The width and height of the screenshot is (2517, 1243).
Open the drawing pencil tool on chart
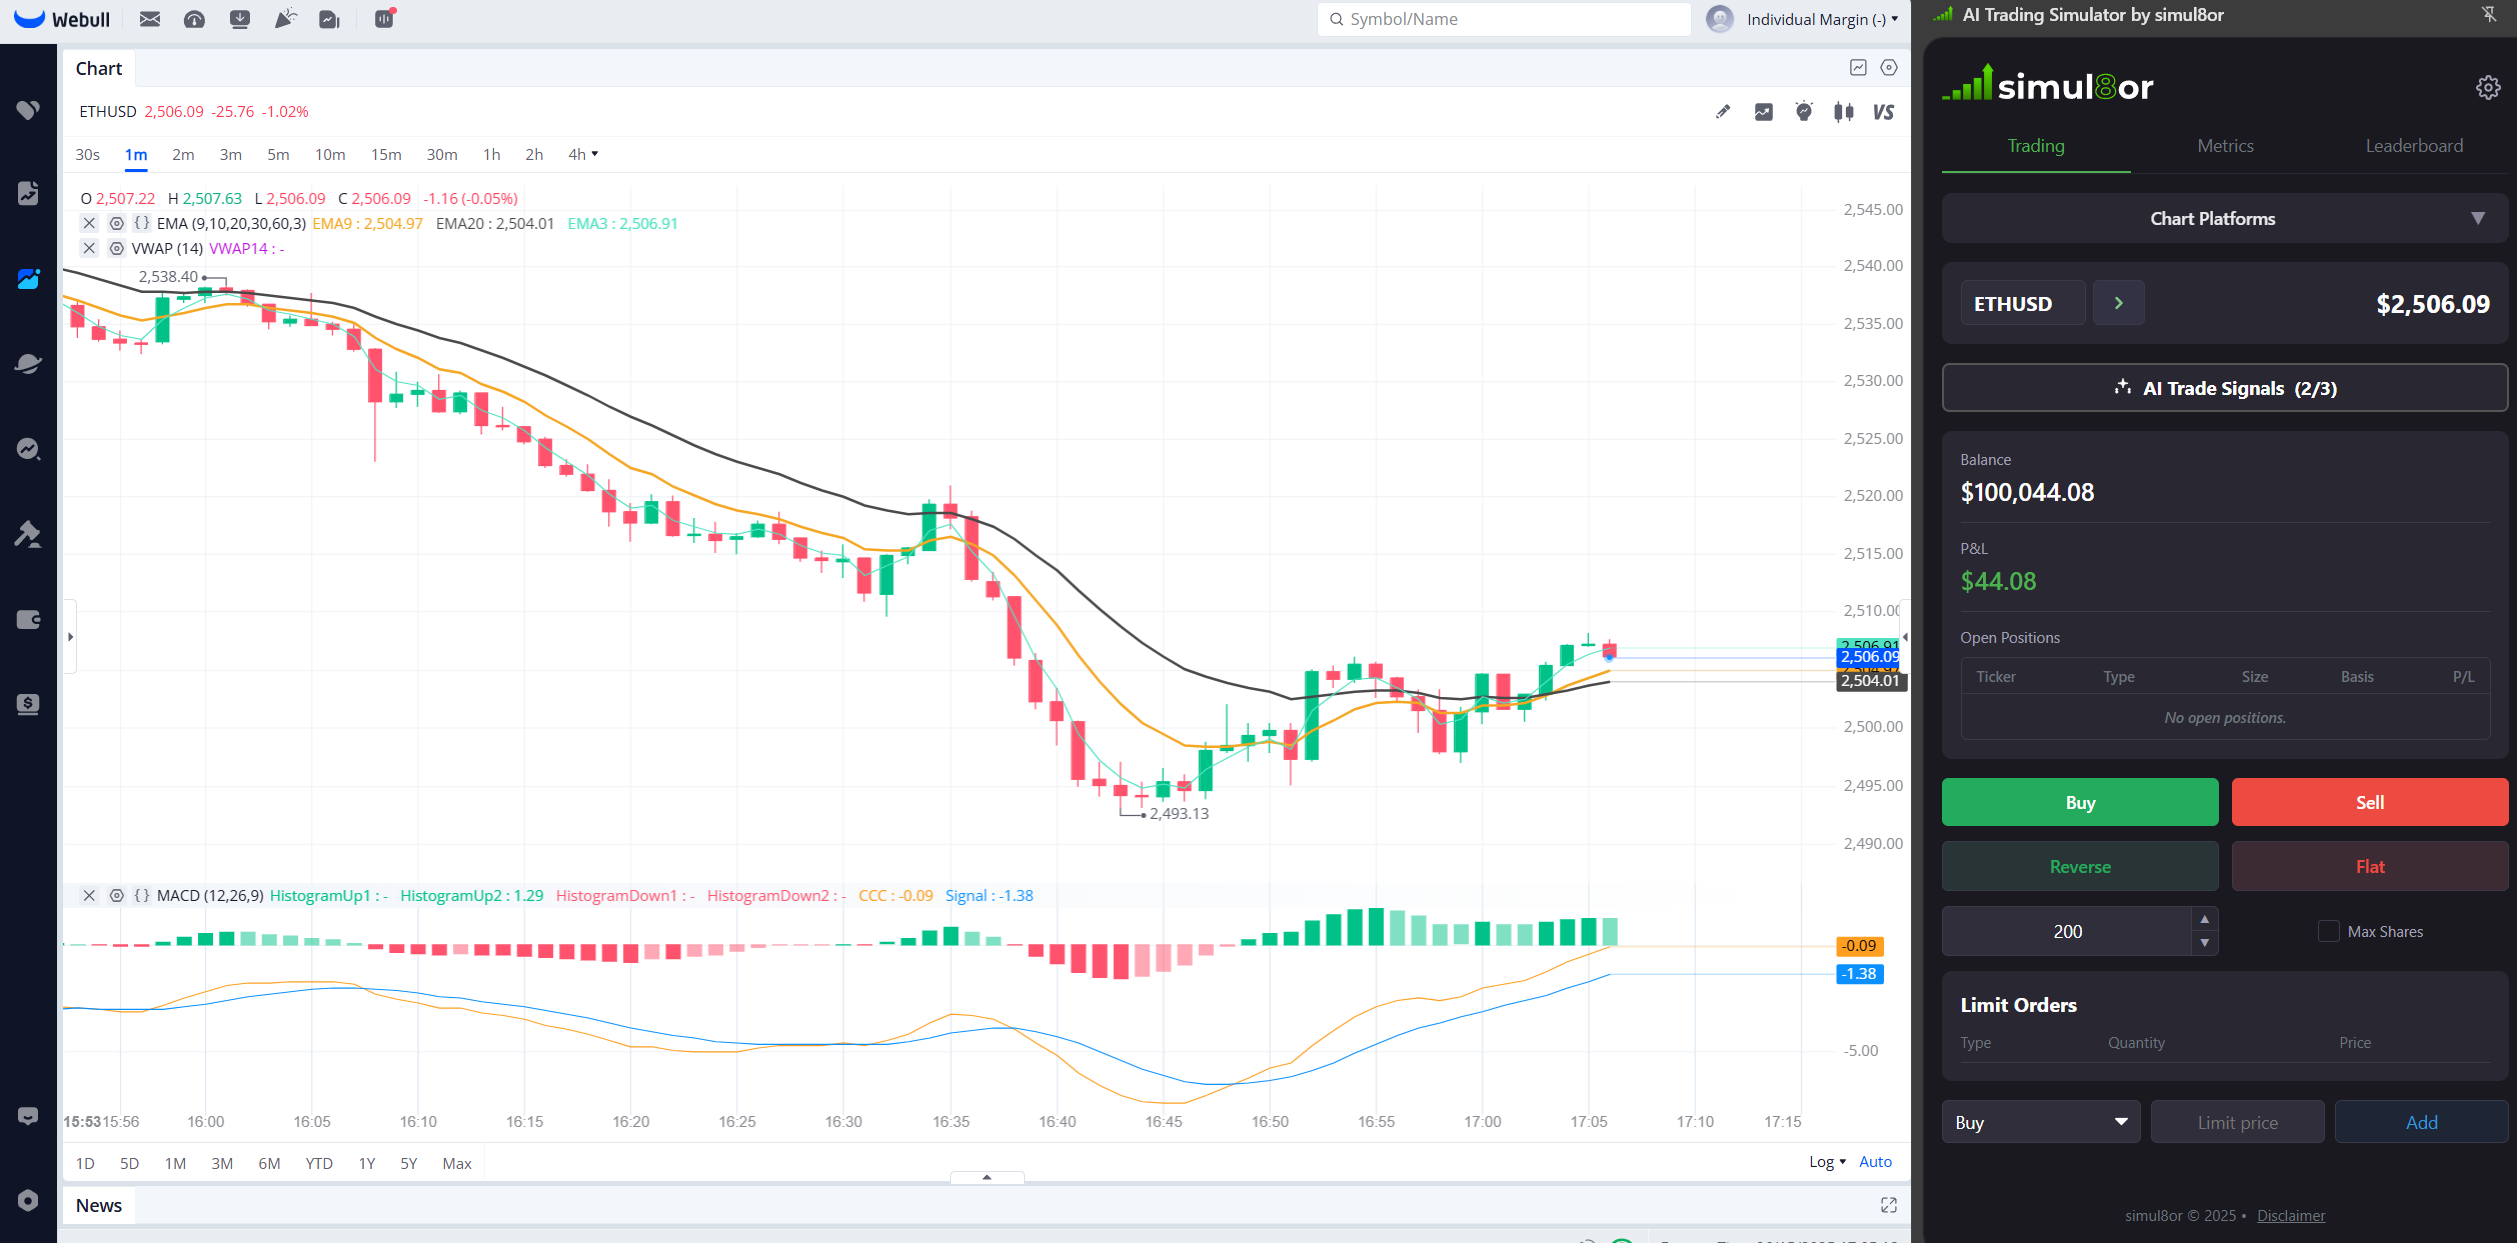[1722, 112]
